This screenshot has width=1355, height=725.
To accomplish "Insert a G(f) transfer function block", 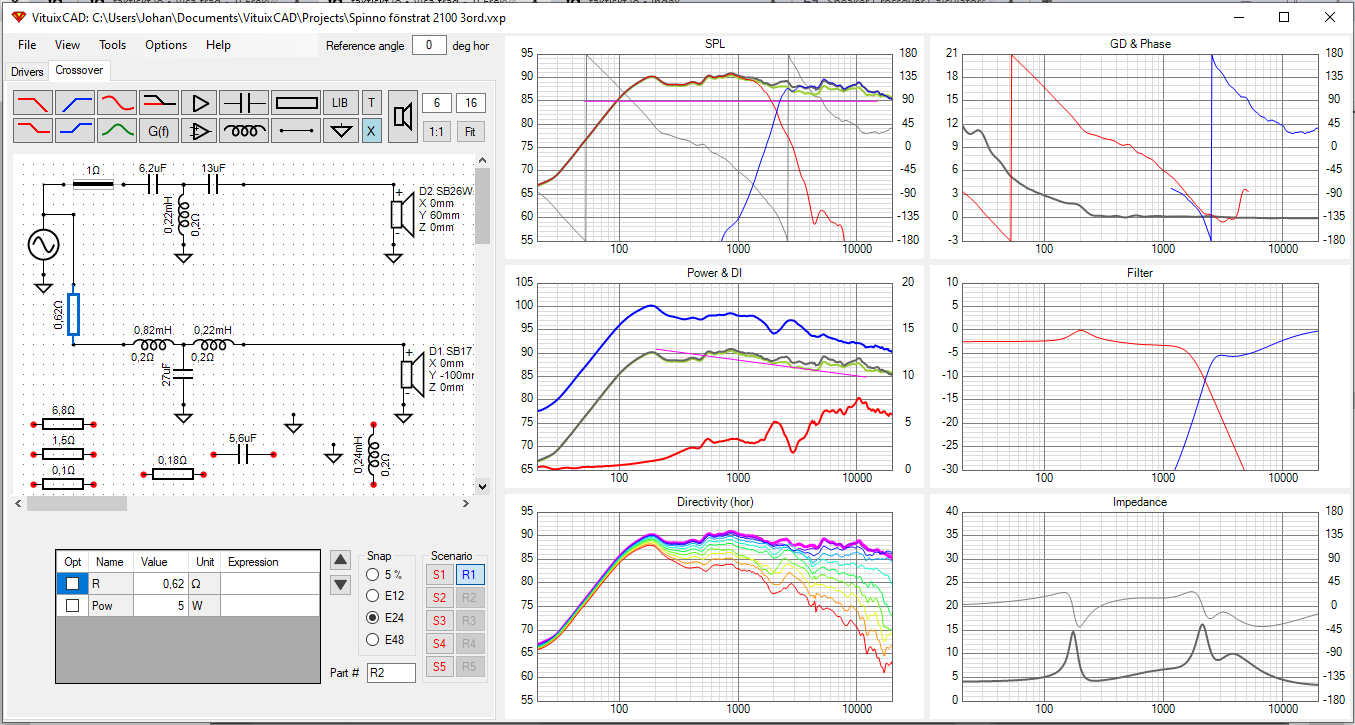I will tap(158, 130).
